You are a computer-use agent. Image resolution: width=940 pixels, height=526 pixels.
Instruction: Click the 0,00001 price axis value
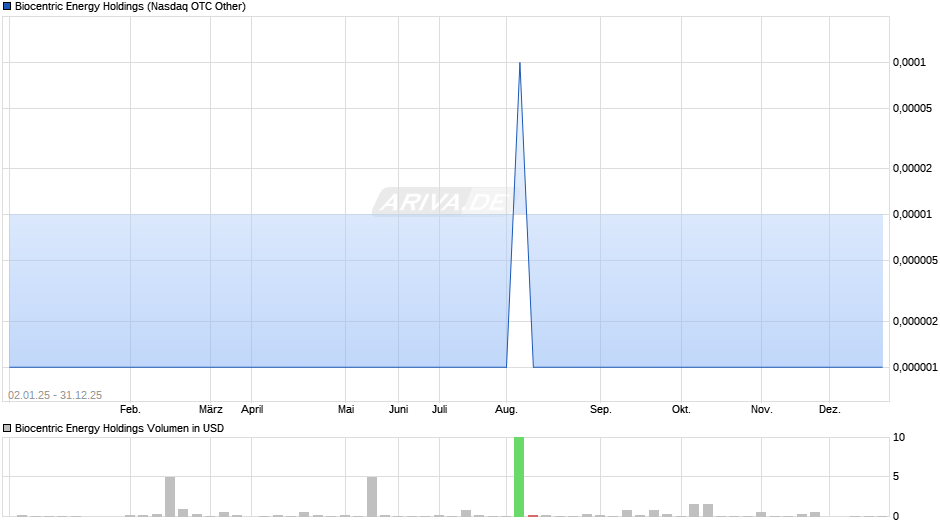(x=912, y=215)
